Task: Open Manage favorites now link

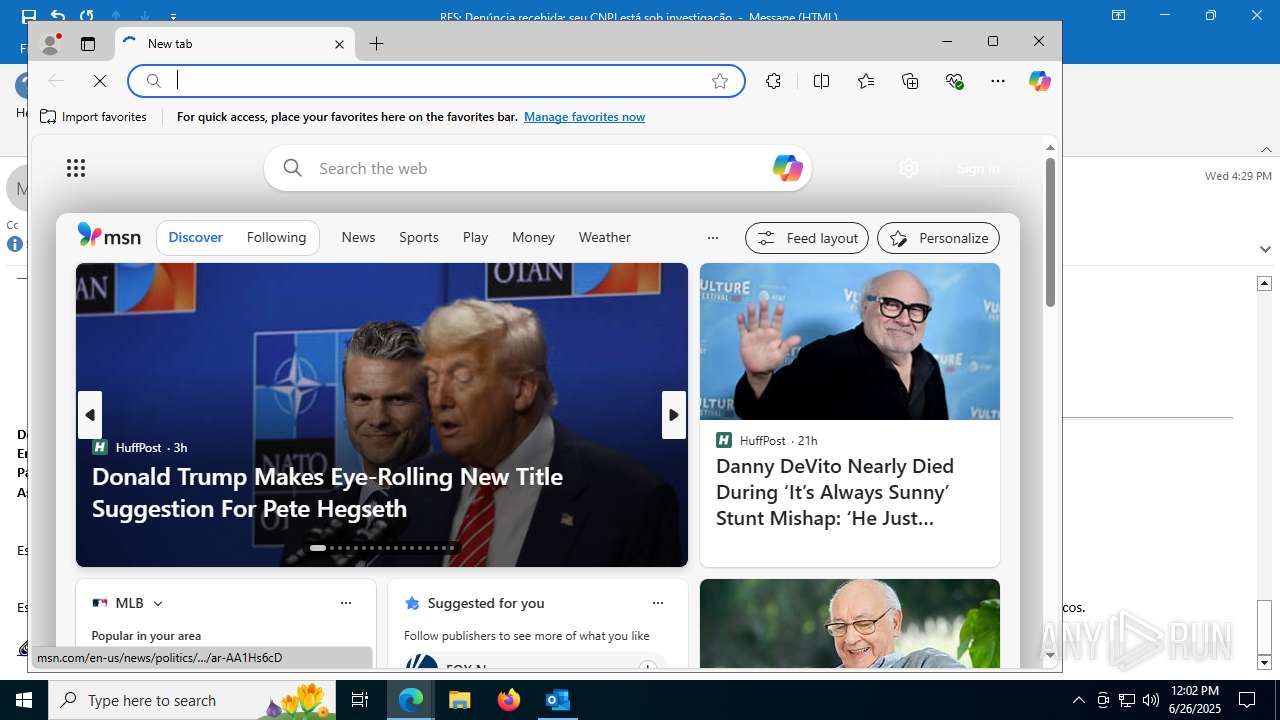Action: coord(584,117)
